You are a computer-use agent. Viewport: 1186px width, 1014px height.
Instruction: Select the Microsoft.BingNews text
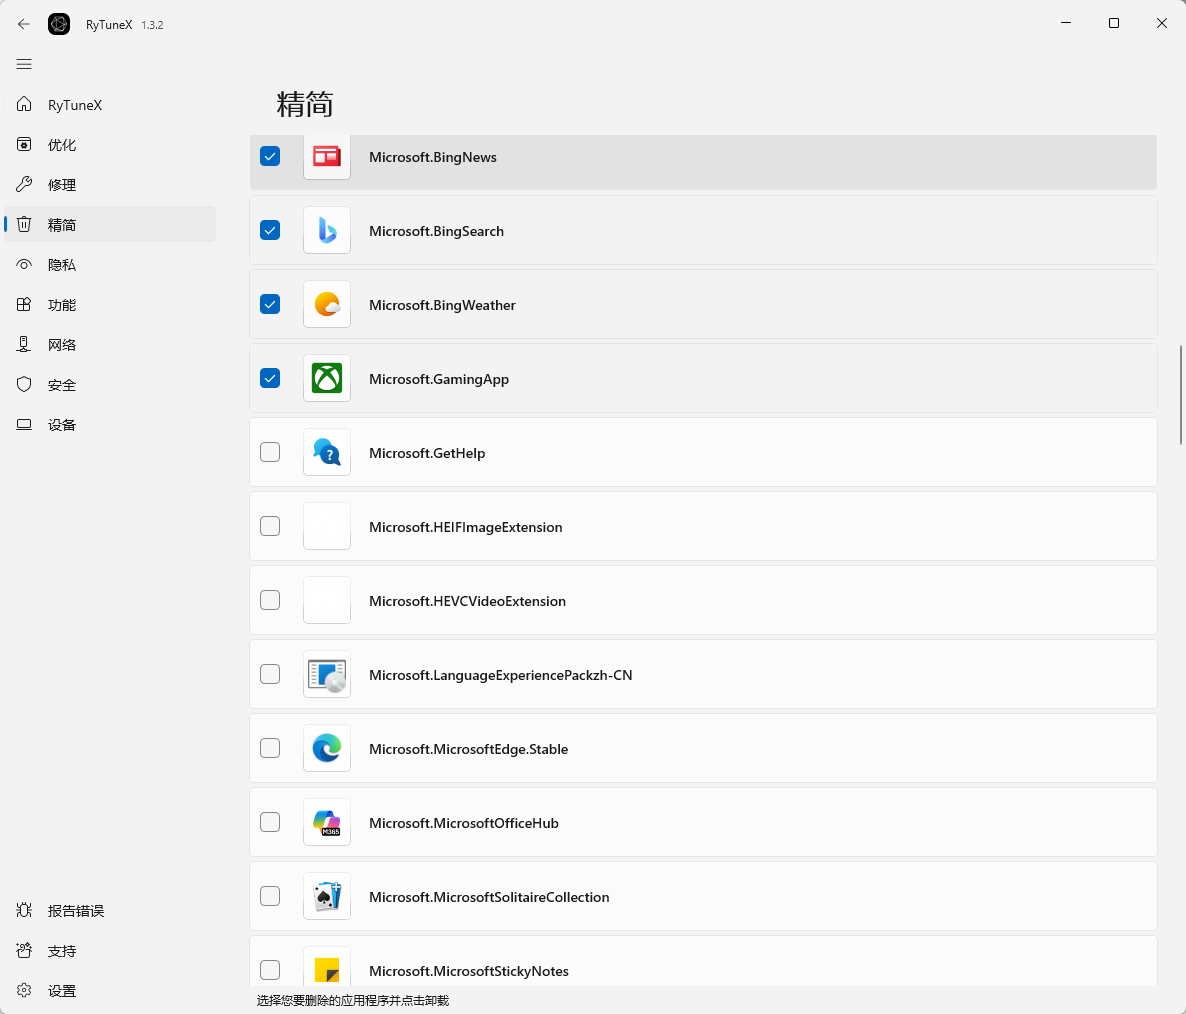[x=433, y=157]
